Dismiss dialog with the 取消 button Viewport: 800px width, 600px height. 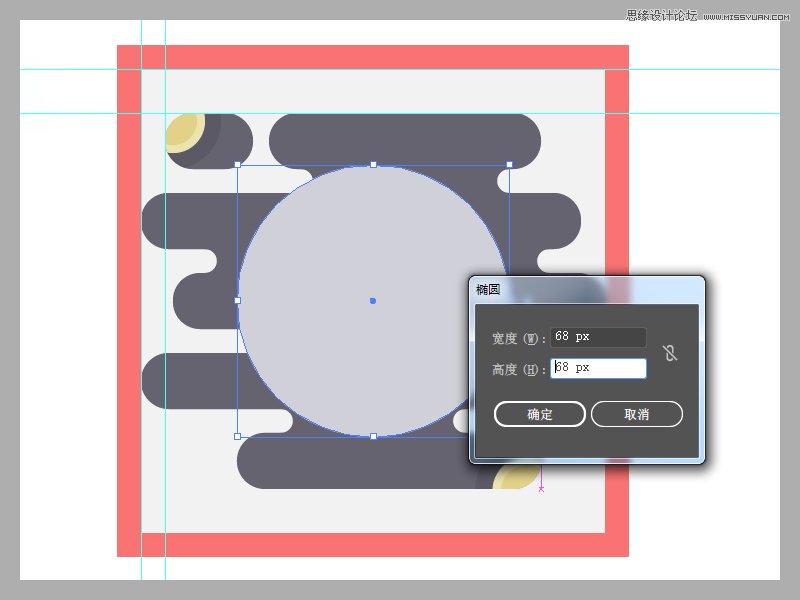[636, 414]
